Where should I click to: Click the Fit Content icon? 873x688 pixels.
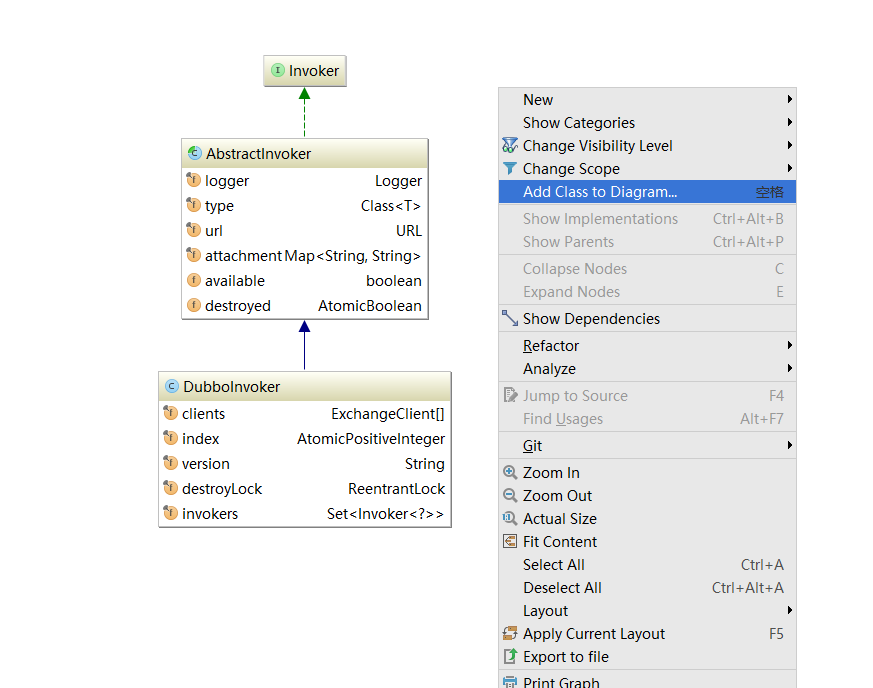tap(510, 541)
